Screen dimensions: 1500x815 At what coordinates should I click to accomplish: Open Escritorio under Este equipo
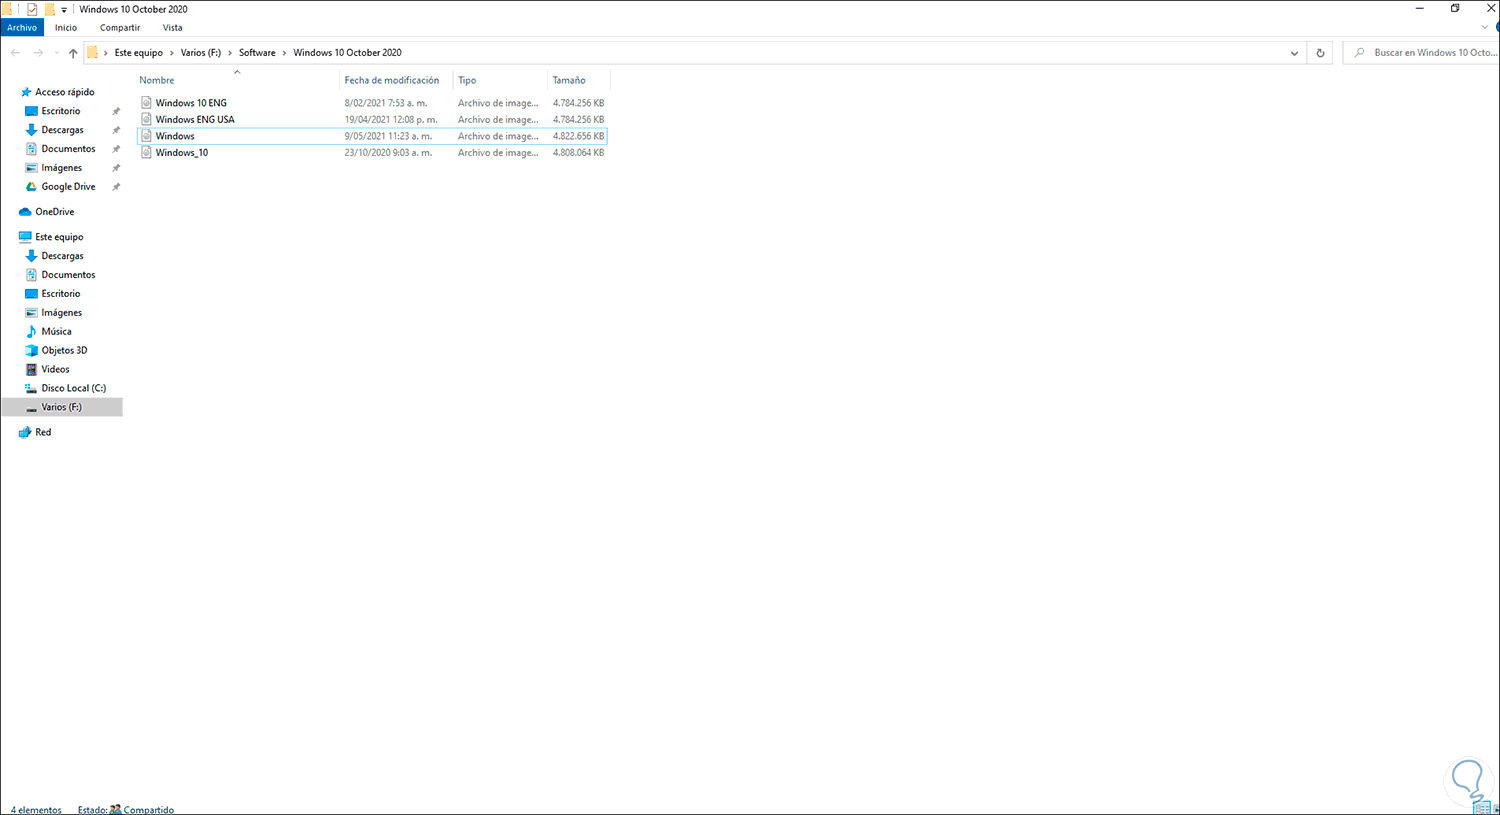coord(61,294)
